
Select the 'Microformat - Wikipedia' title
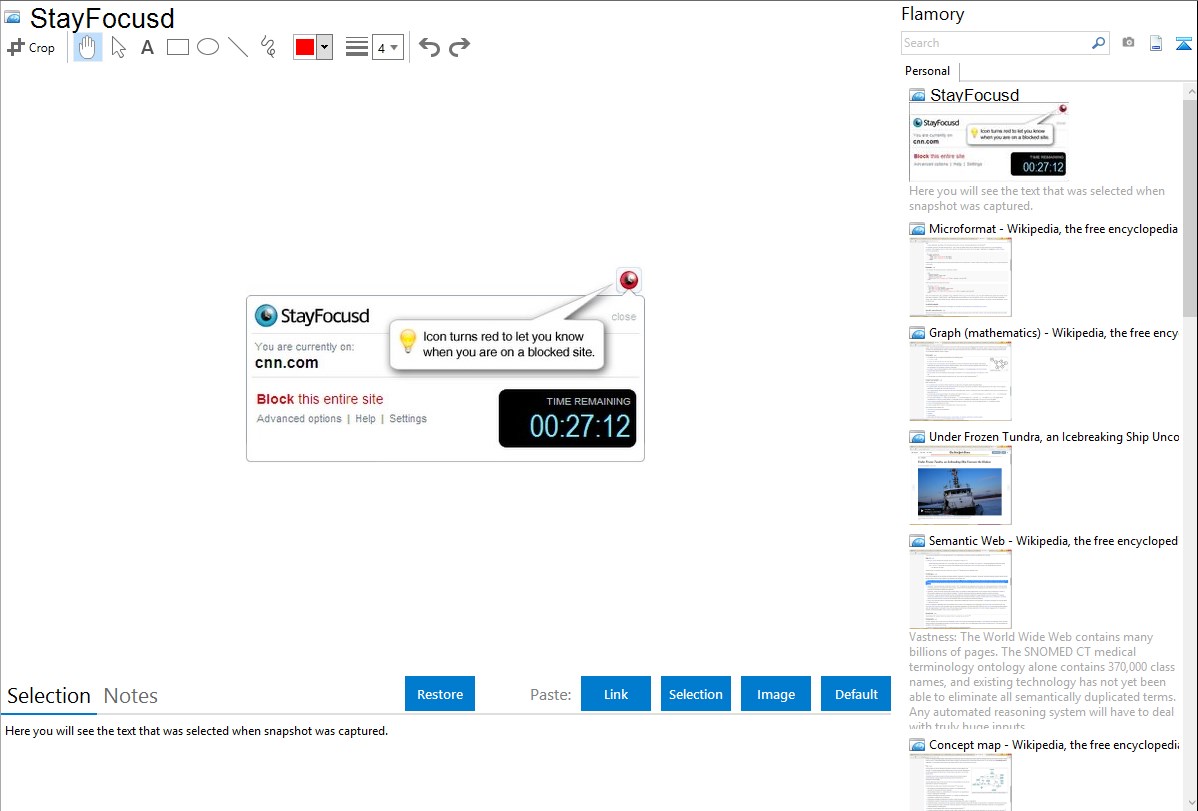(x=1053, y=229)
